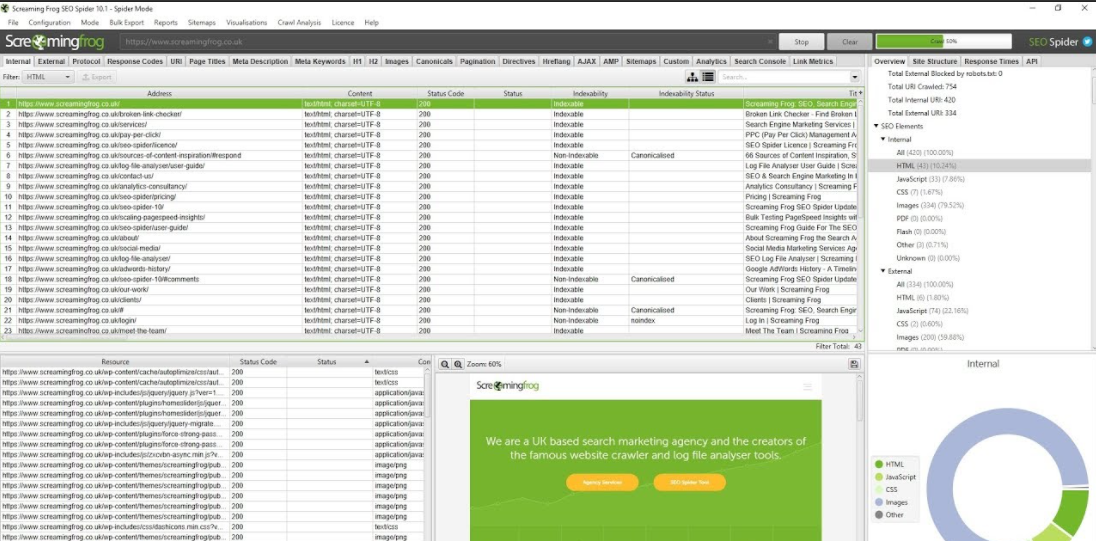Open the Visualisations menu
Screen dimensions: 1096x541
pyautogui.click(x=246, y=22)
